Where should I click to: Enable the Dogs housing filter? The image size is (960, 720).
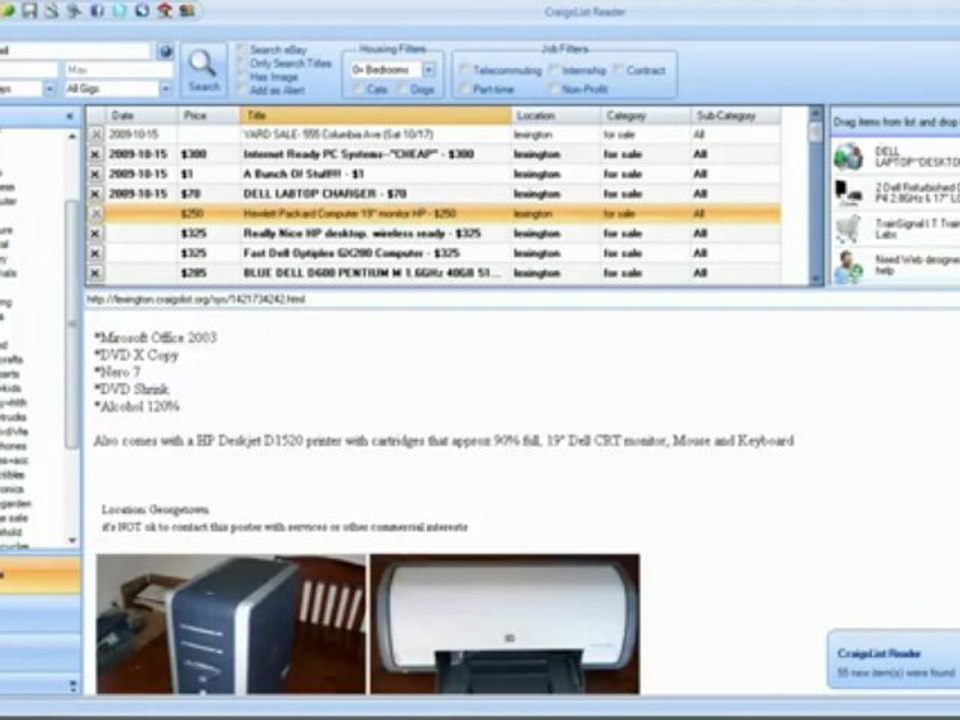point(402,89)
